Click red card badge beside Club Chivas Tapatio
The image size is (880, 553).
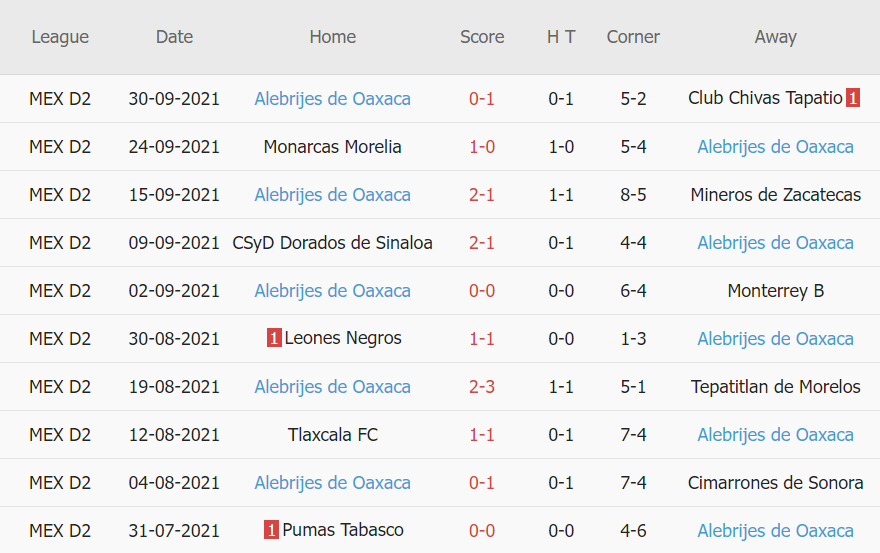(853, 98)
